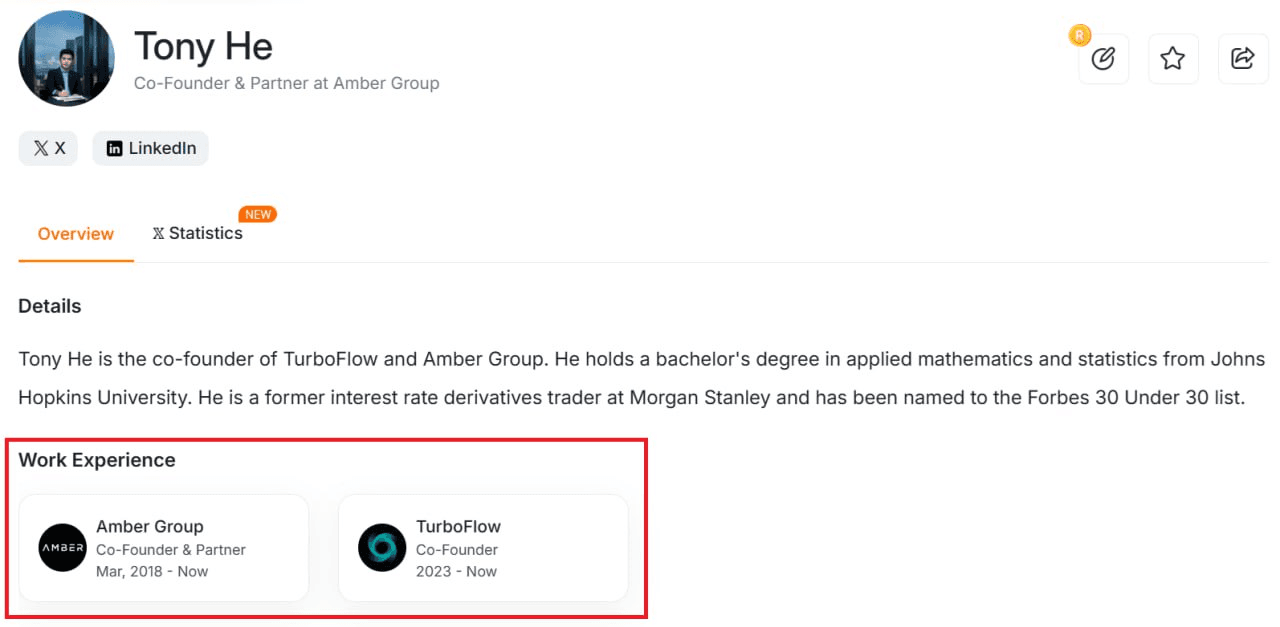This screenshot has width=1280, height=627.
Task: Switch to the X Statistics tab
Action: point(198,234)
